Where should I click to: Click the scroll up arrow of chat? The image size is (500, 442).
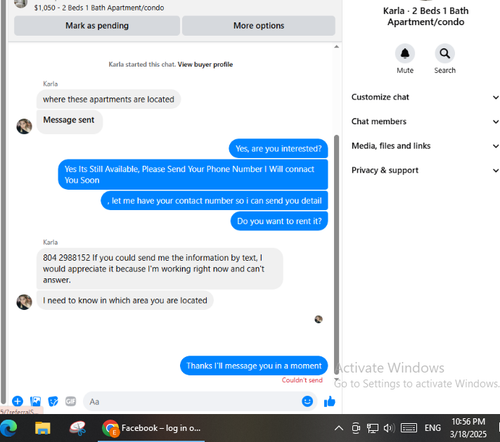(x=336, y=47)
